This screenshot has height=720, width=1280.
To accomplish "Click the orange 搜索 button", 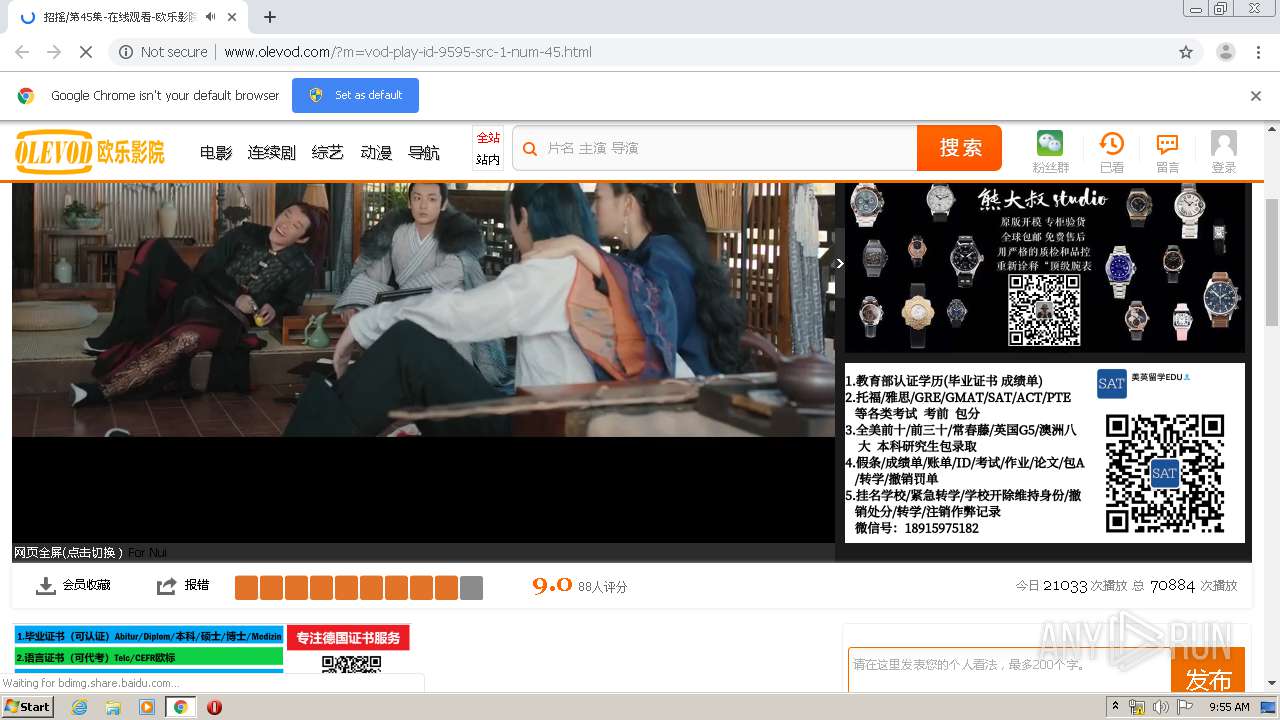I will tap(960, 148).
